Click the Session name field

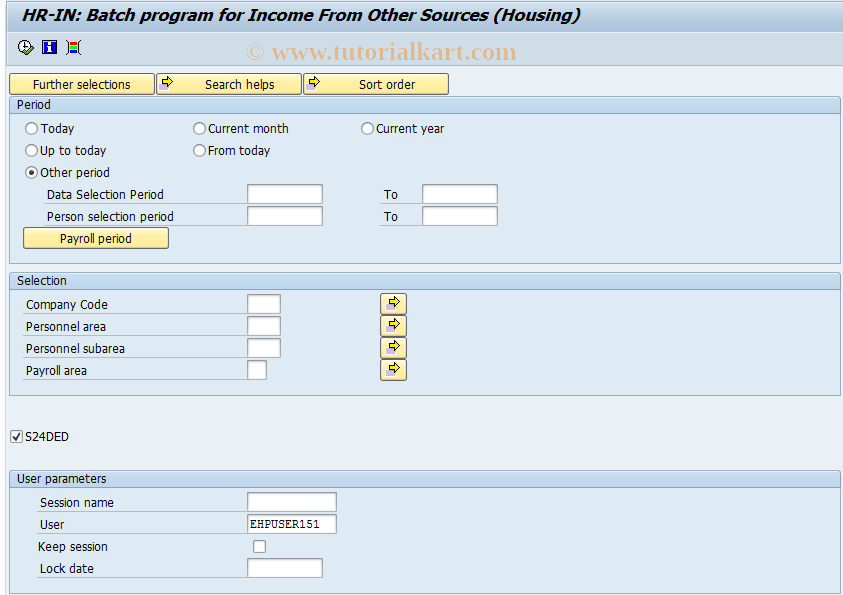(x=292, y=502)
